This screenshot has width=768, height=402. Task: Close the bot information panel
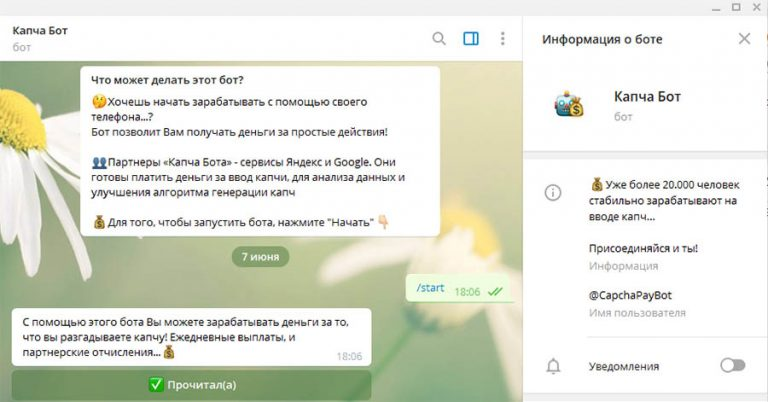744,39
